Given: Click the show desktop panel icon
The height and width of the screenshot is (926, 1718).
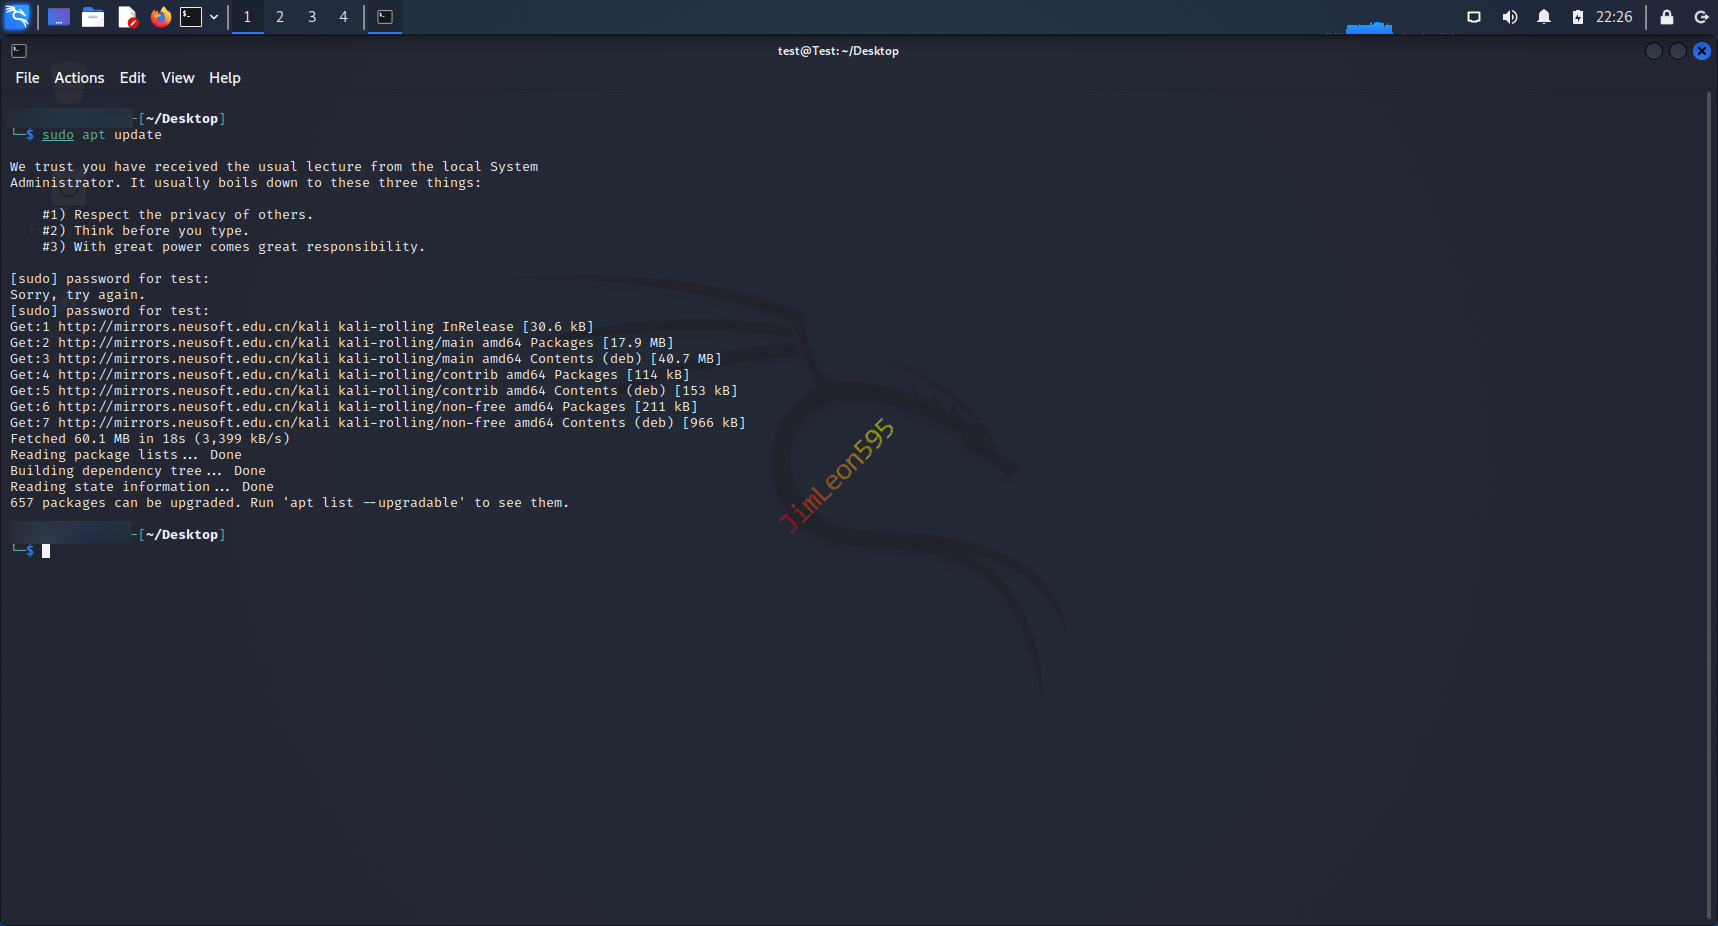Looking at the screenshot, I should click(59, 17).
